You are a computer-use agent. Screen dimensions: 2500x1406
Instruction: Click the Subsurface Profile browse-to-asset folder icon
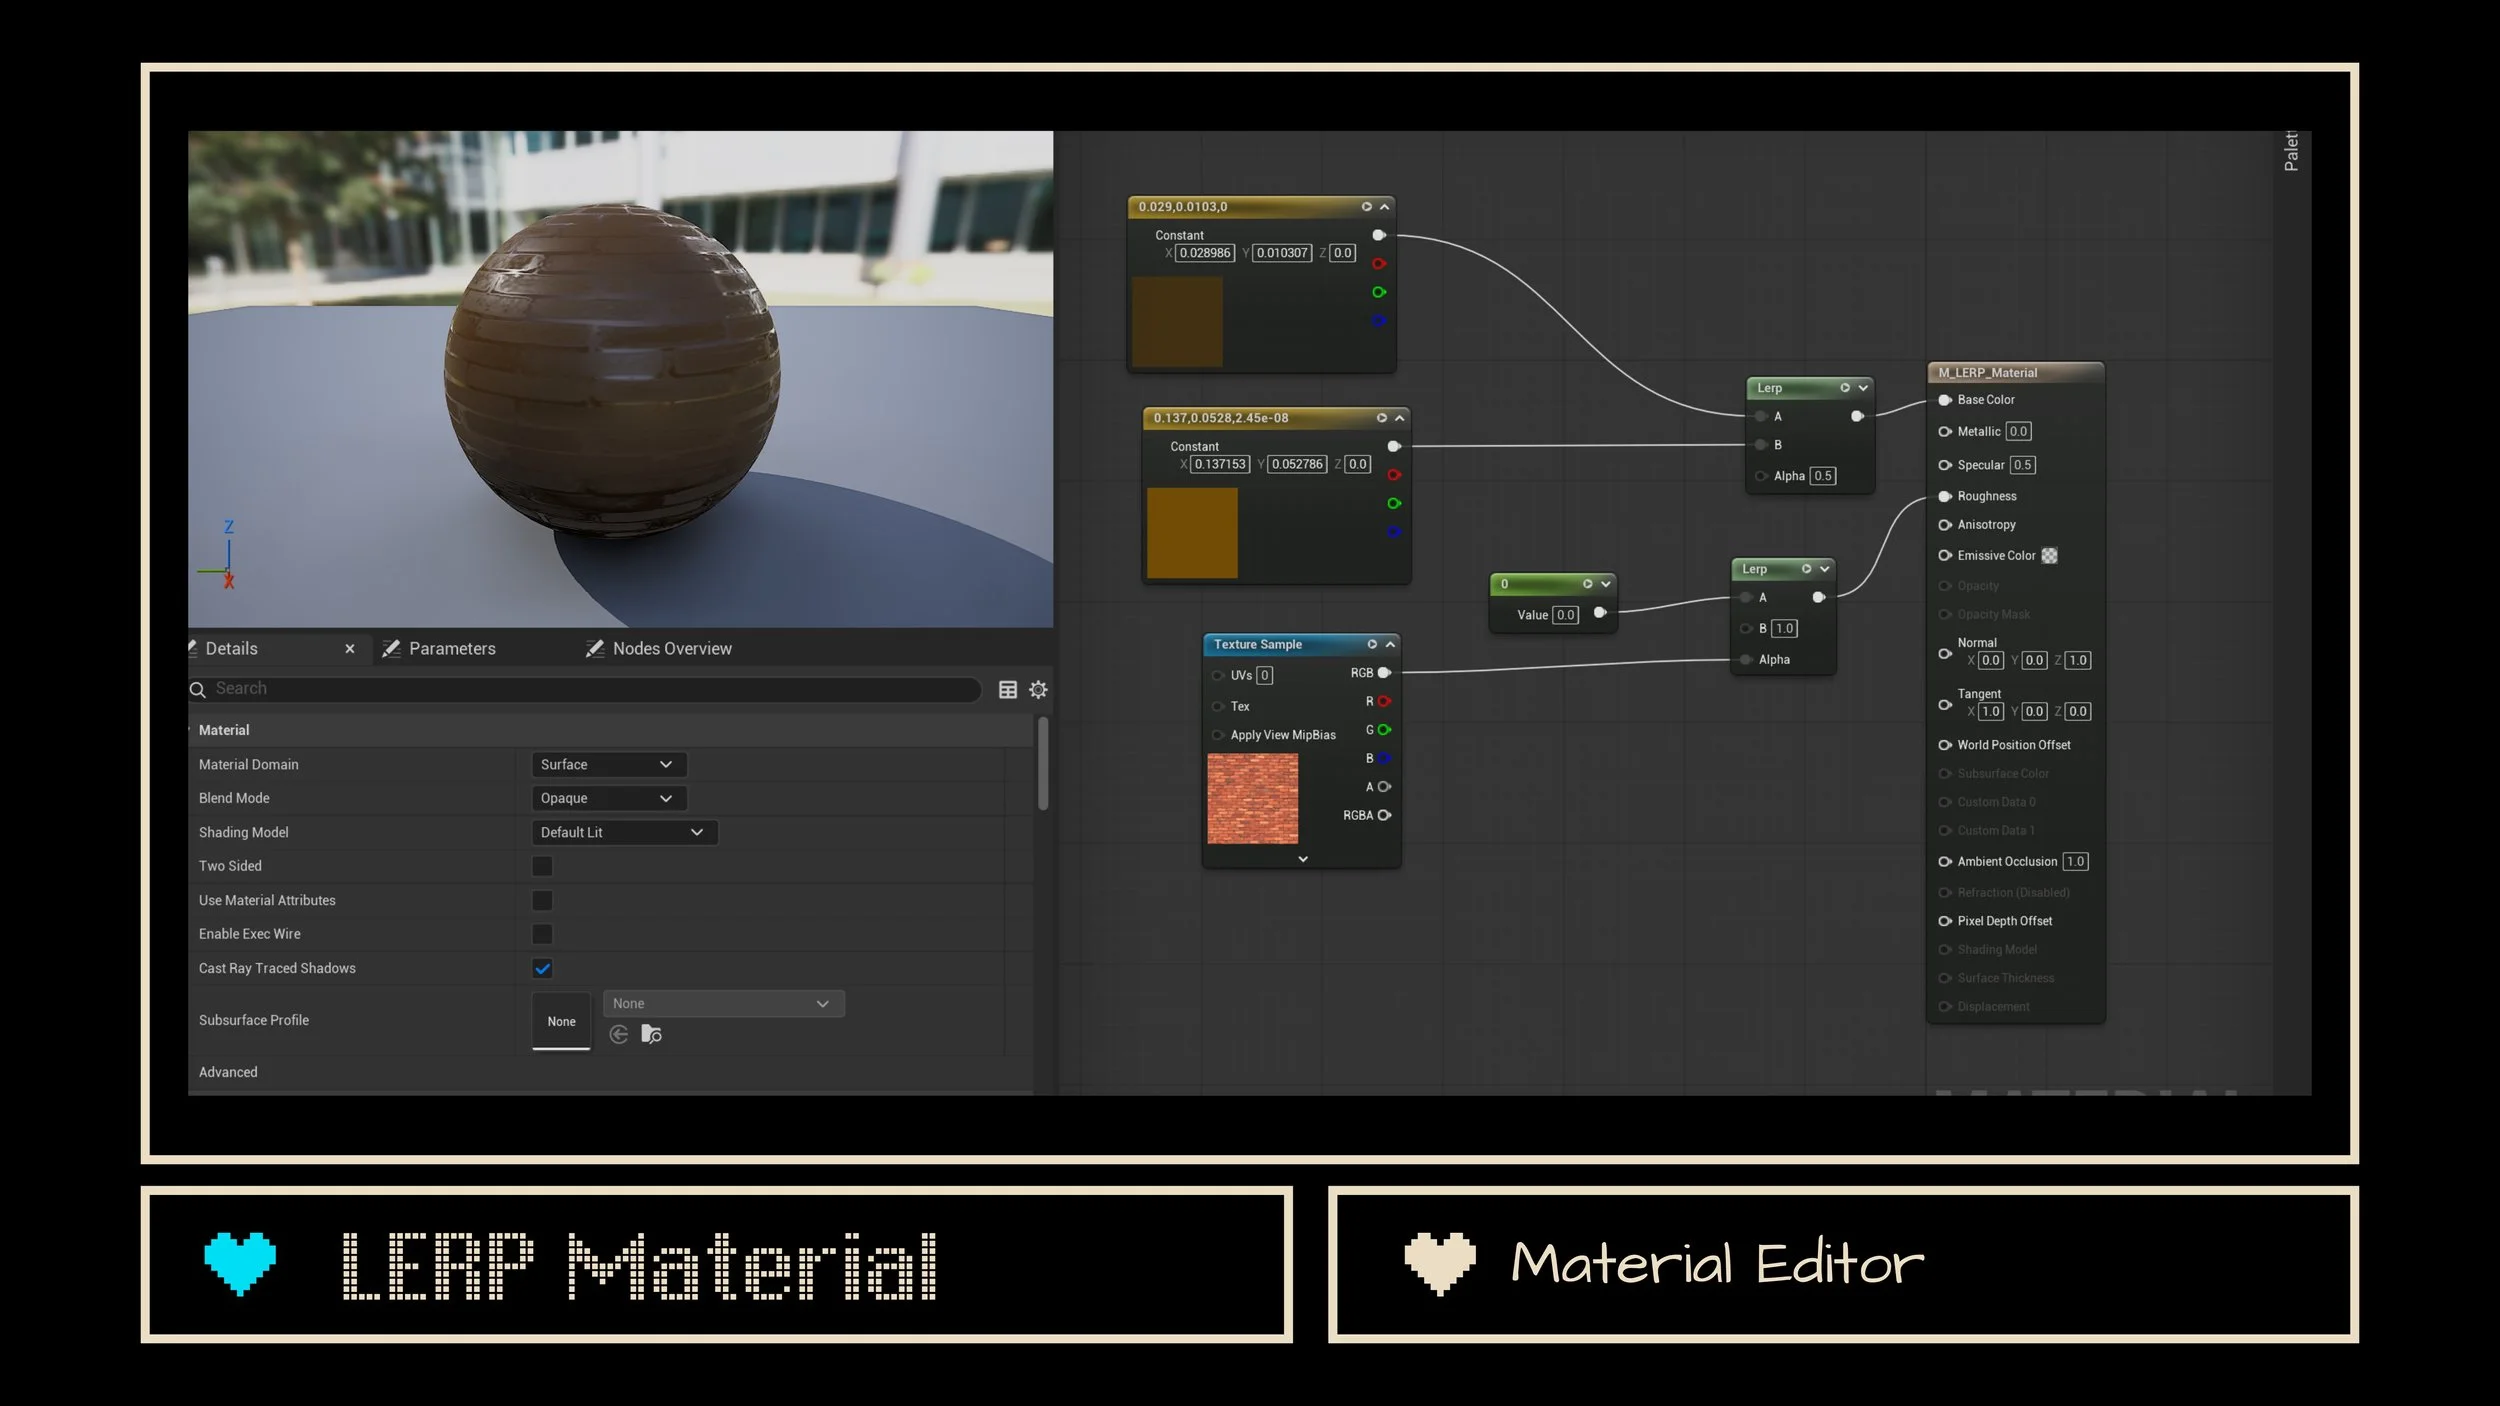click(651, 1034)
